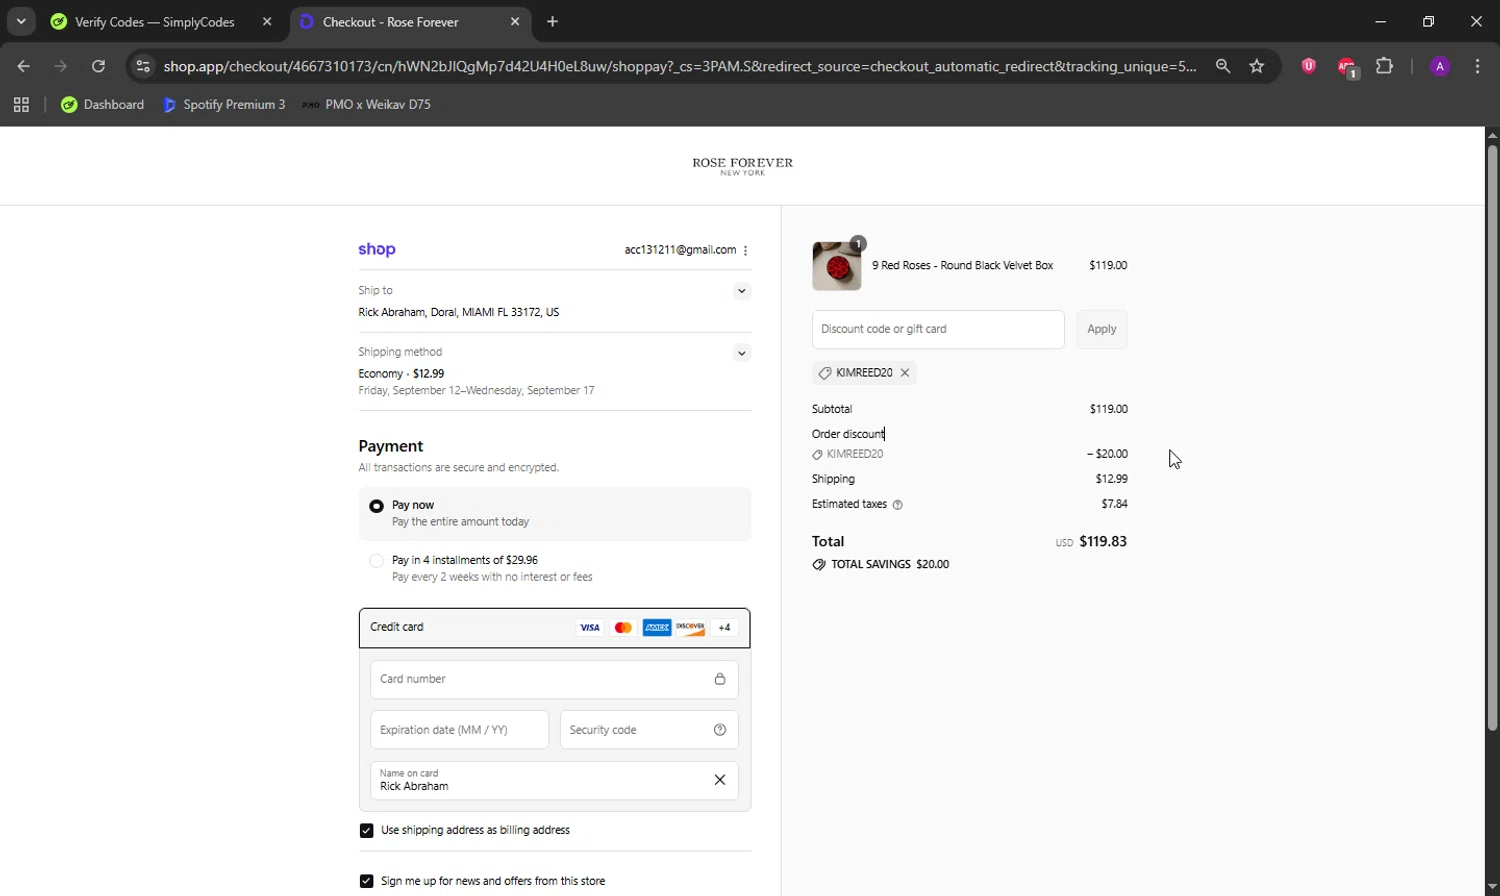Open the Chrome profile avatar A
This screenshot has height=896, width=1500.
click(1440, 66)
